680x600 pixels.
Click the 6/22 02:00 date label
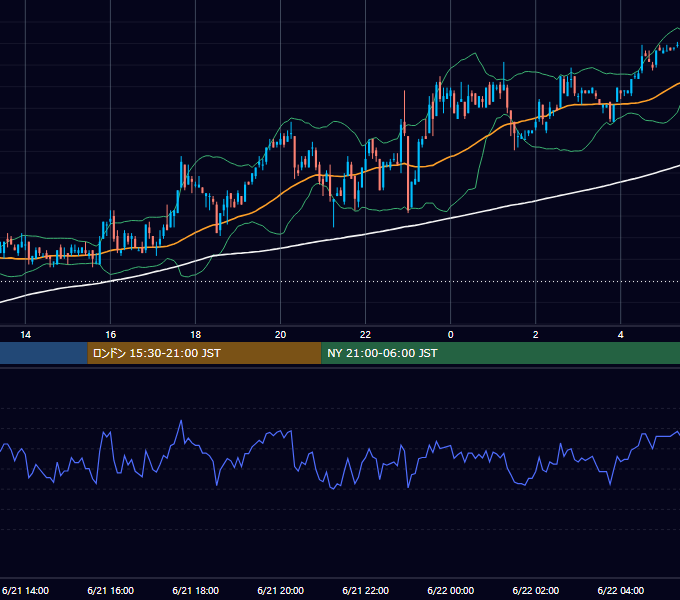536,590
